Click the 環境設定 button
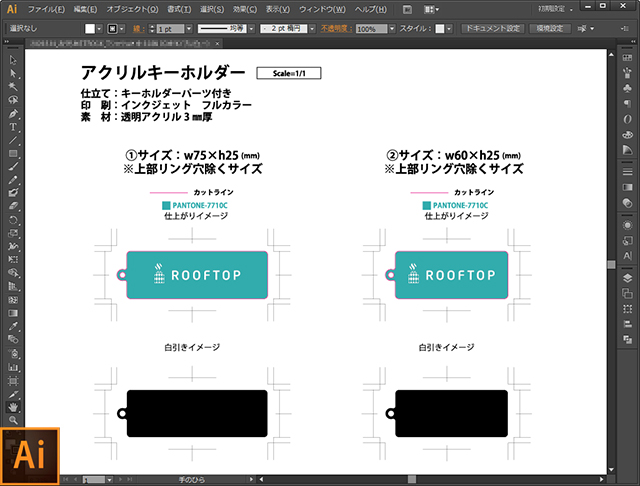 [x=550, y=29]
